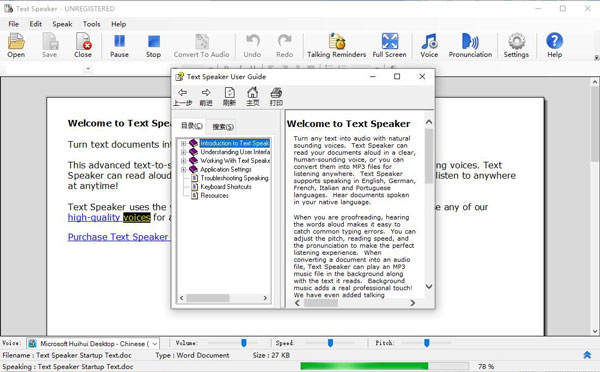The width and height of the screenshot is (600, 372).
Task: Go to User Guide home page (主页)
Action: (x=253, y=97)
